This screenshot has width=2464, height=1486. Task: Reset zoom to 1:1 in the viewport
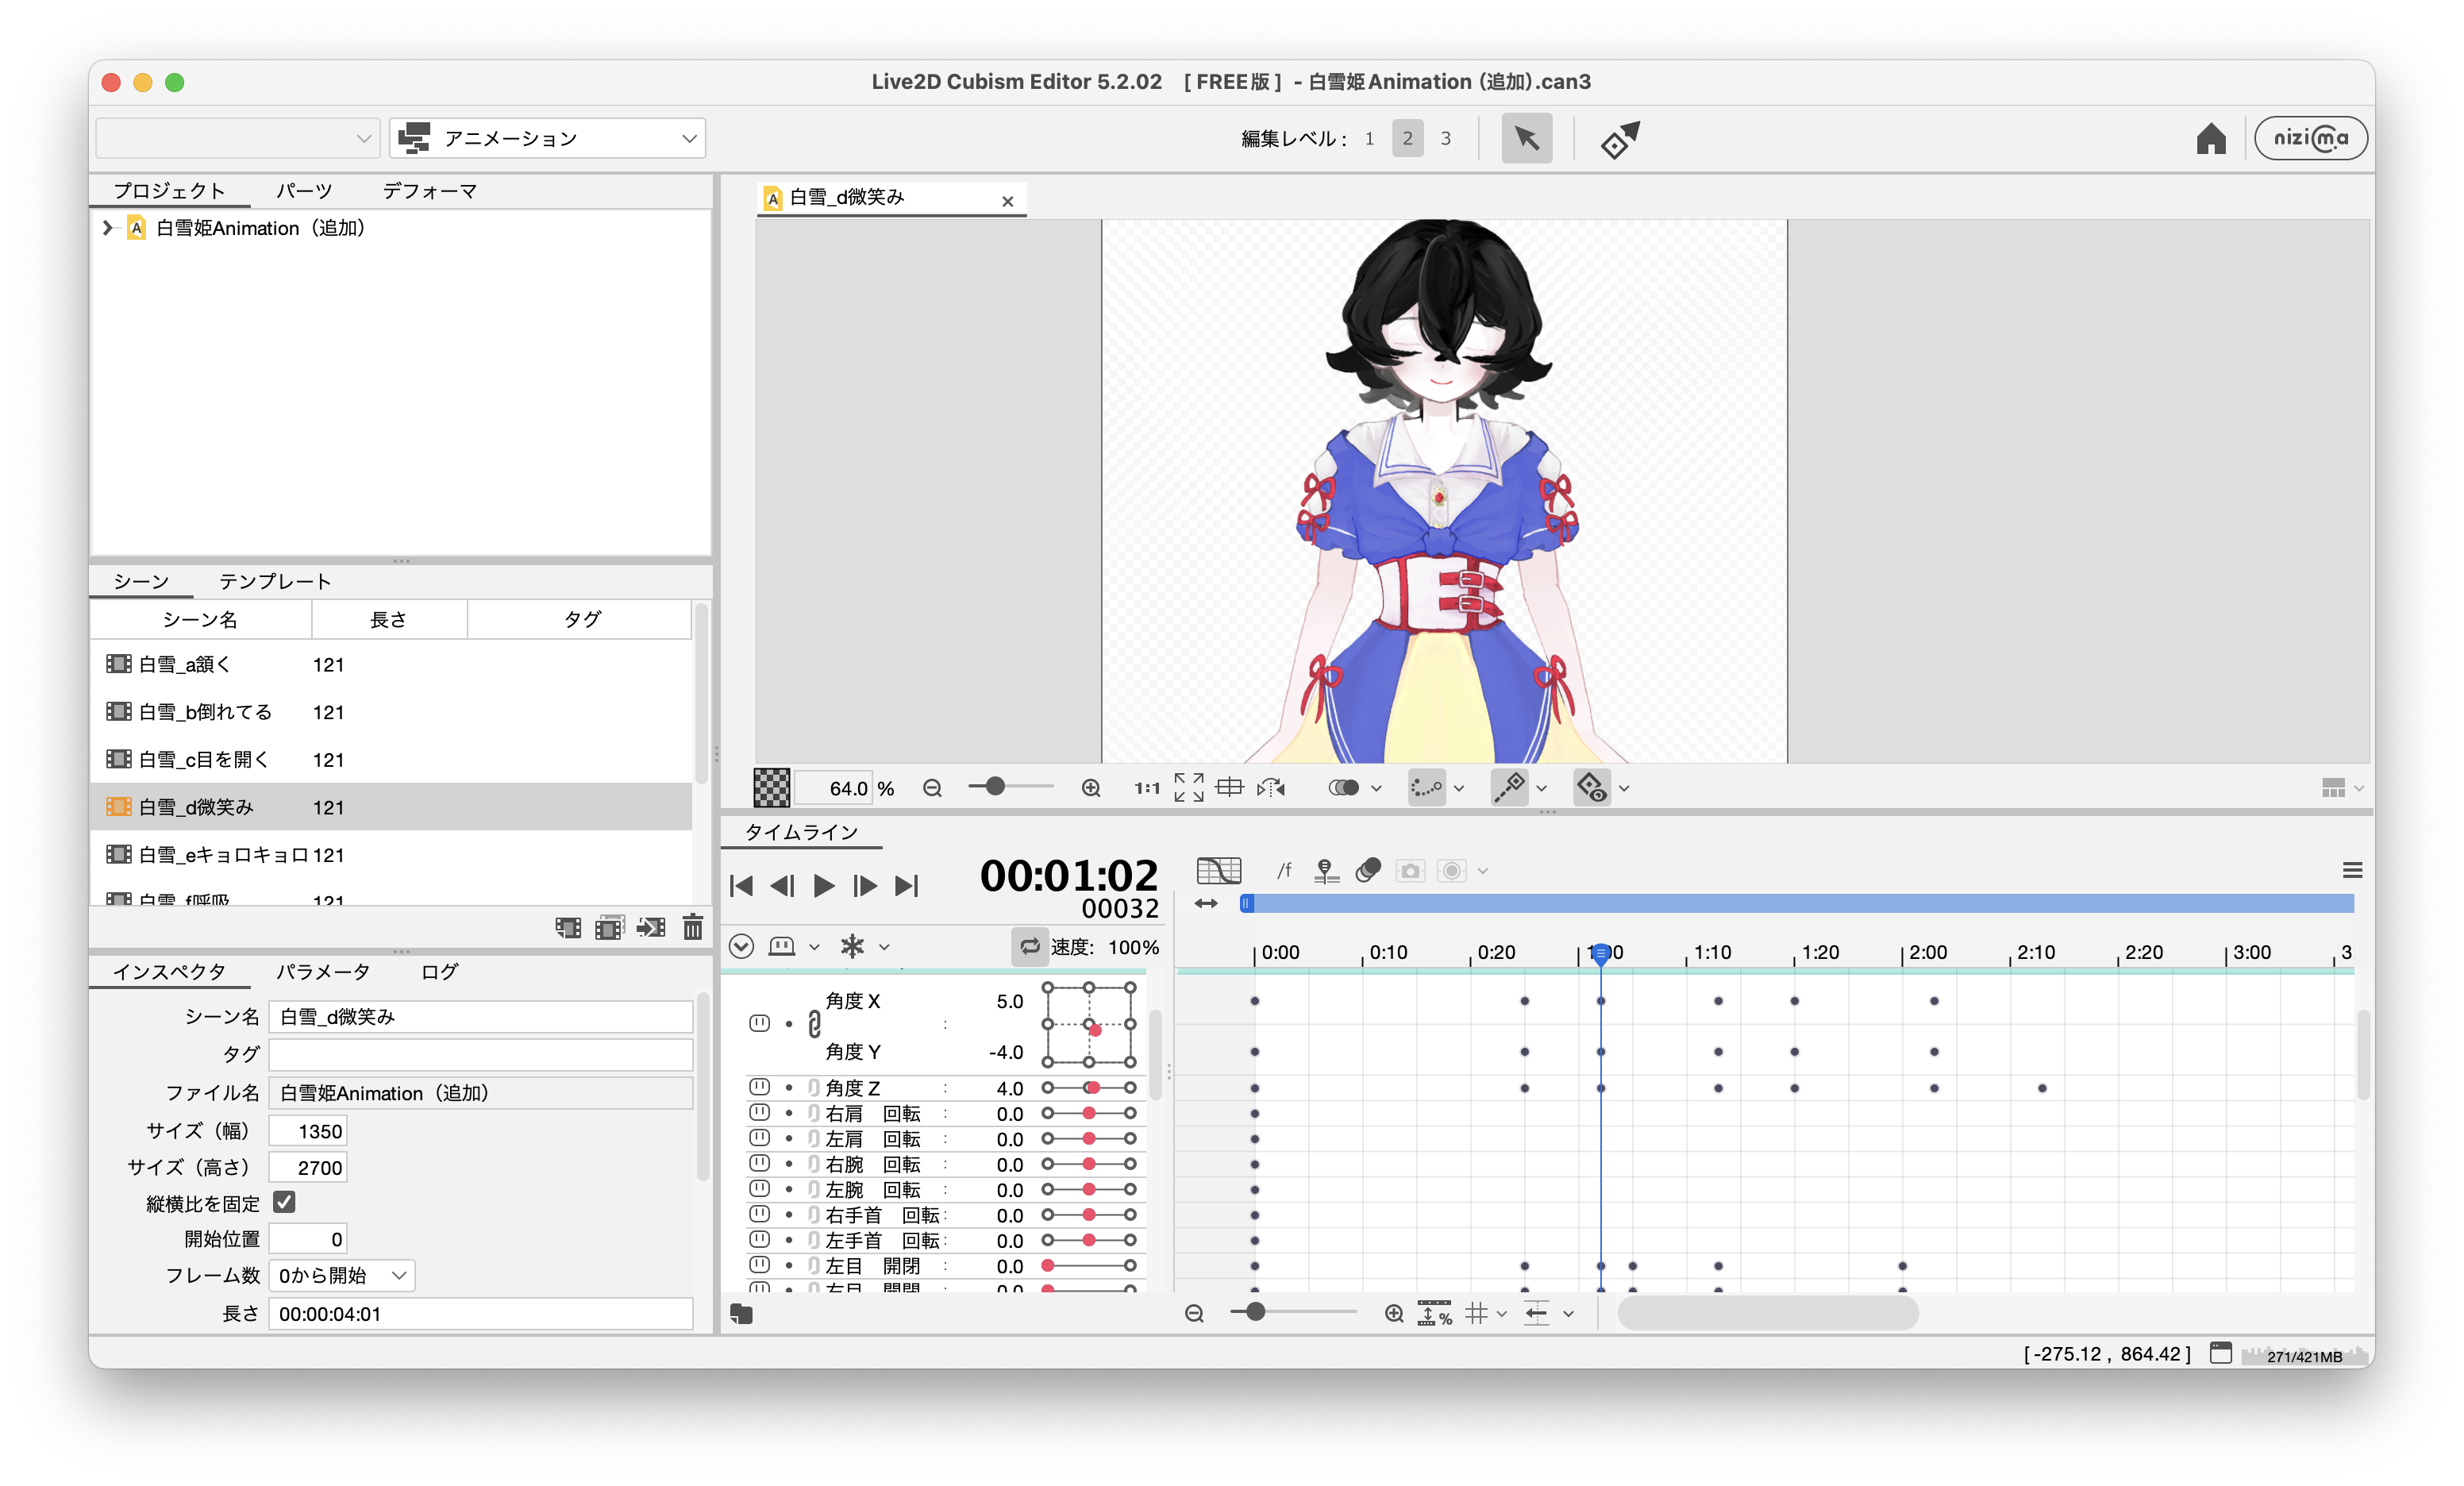click(1146, 787)
